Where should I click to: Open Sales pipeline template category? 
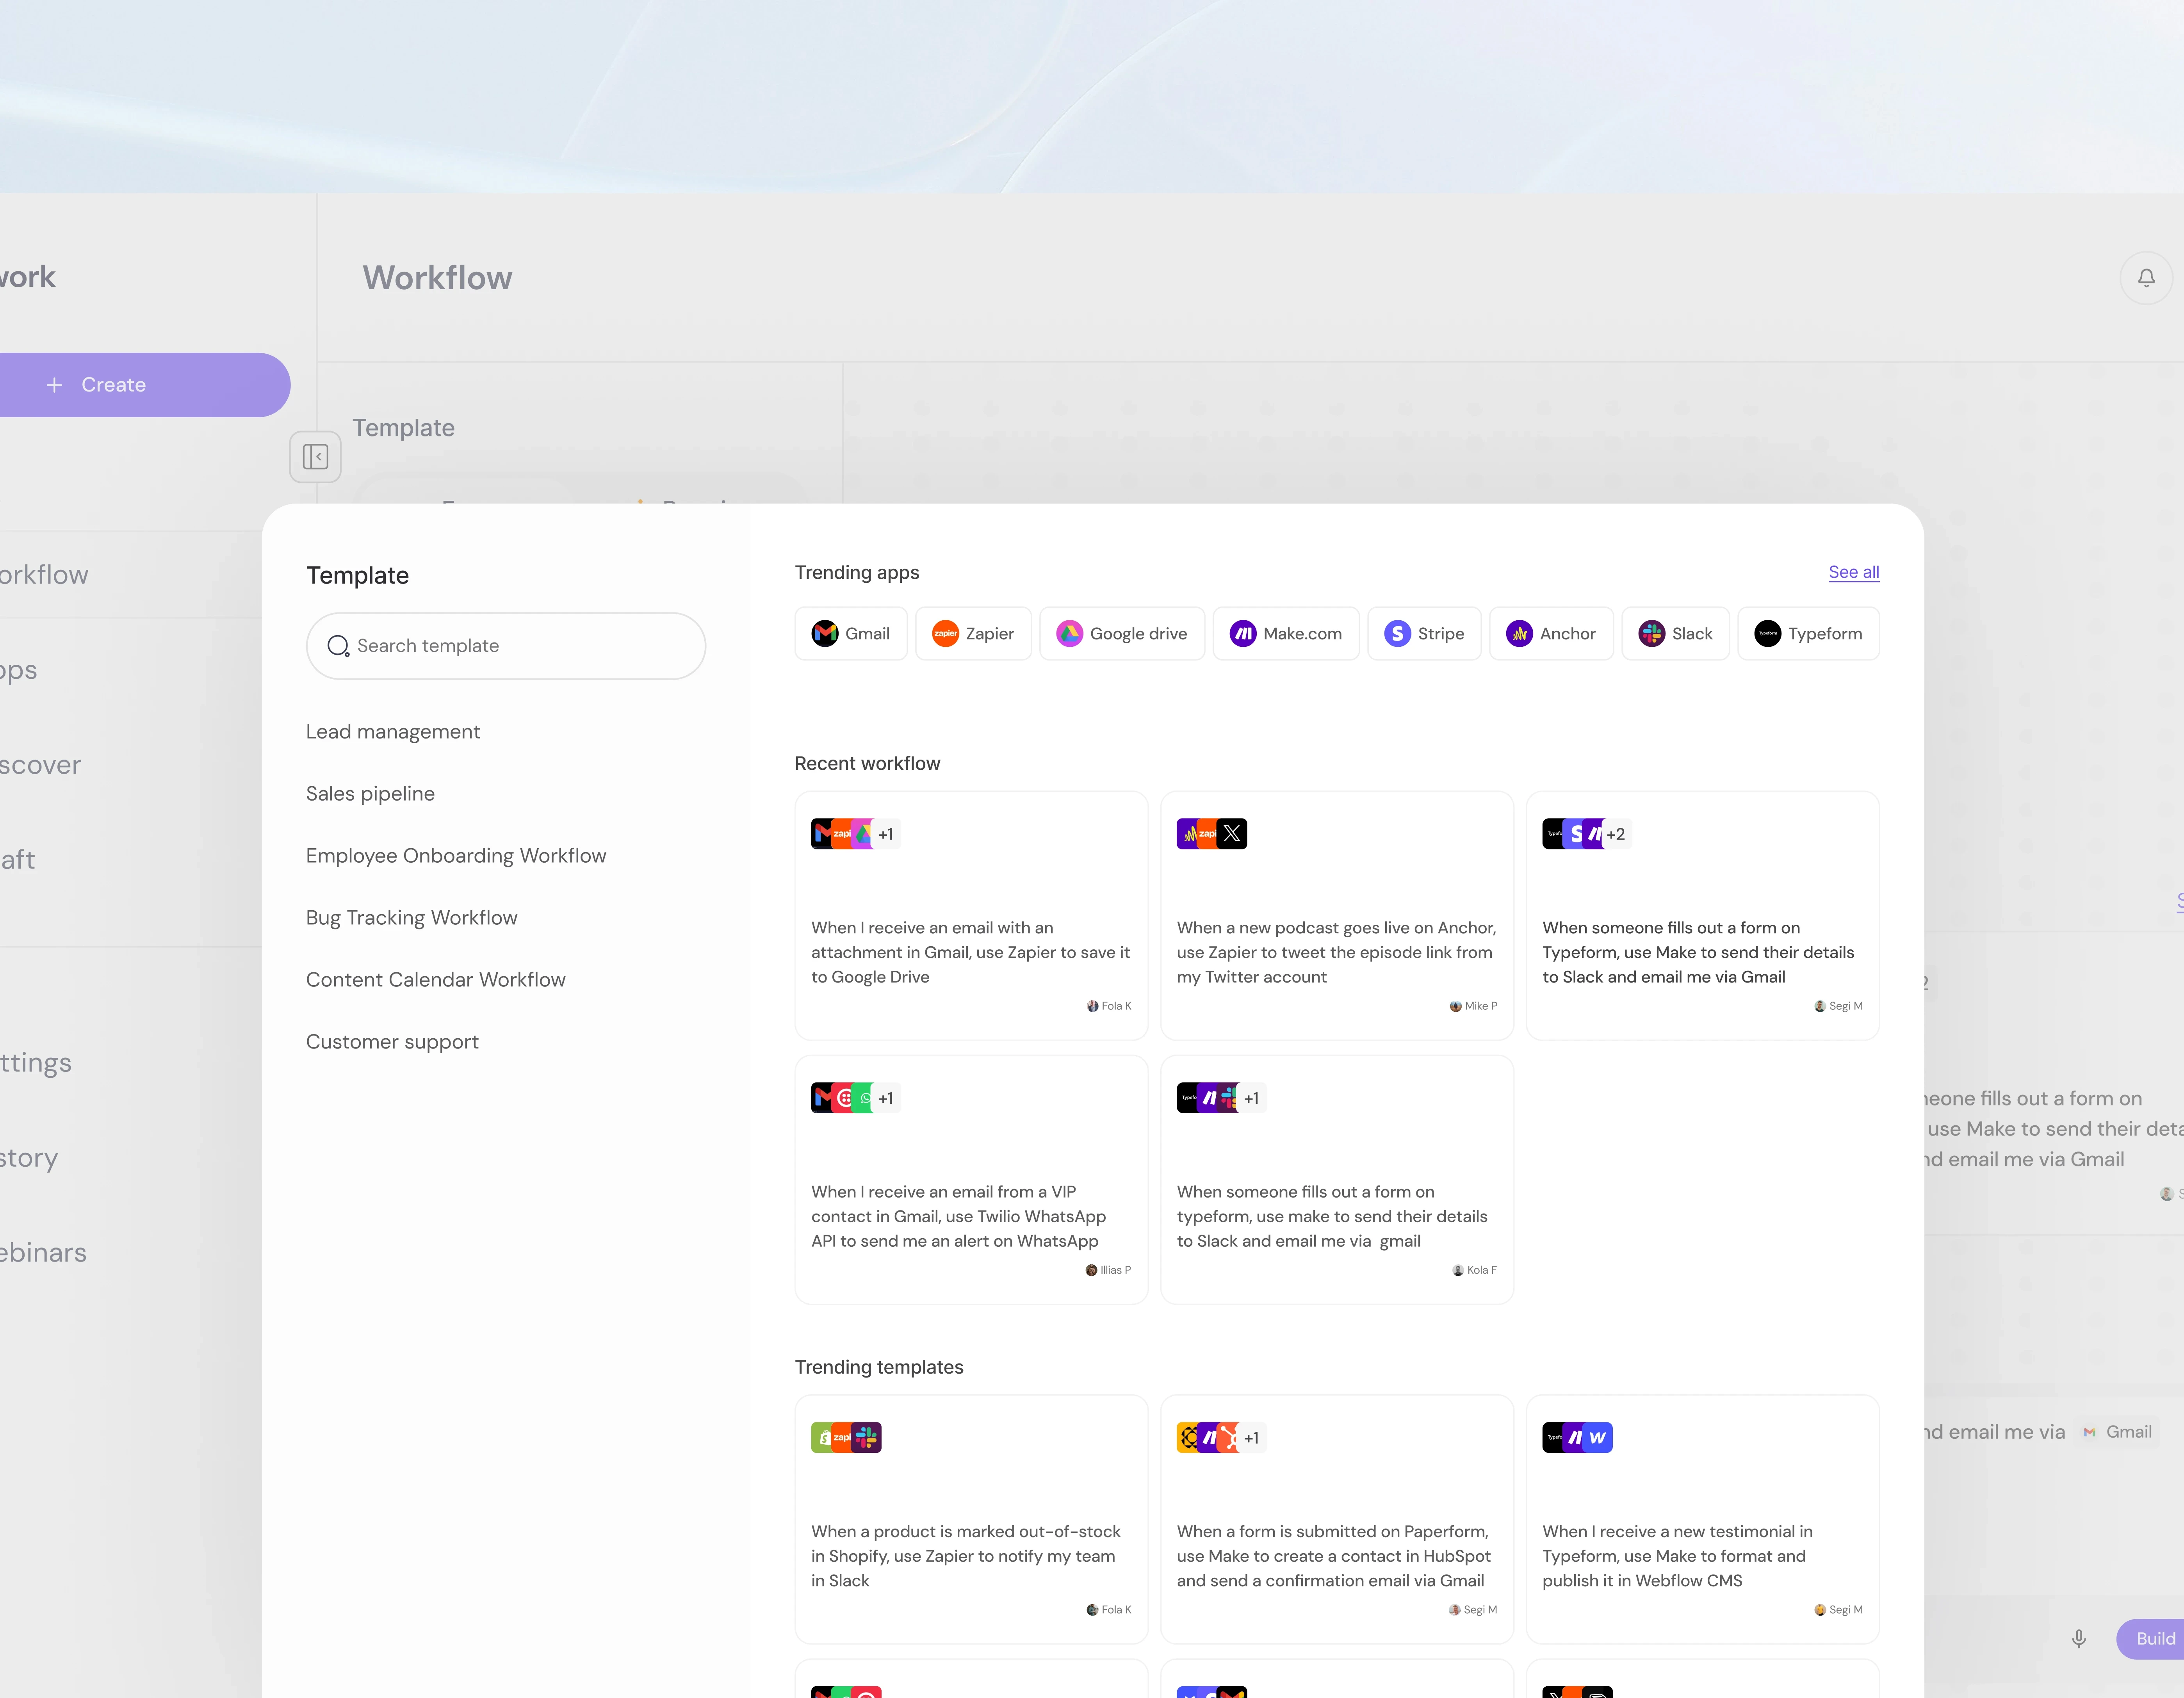(370, 794)
